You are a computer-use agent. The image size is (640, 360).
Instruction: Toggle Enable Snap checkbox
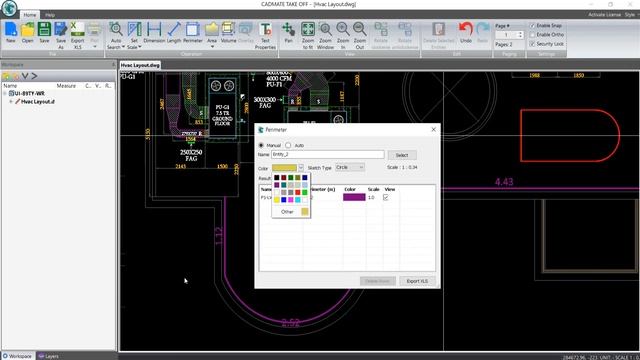pyautogui.click(x=532, y=25)
